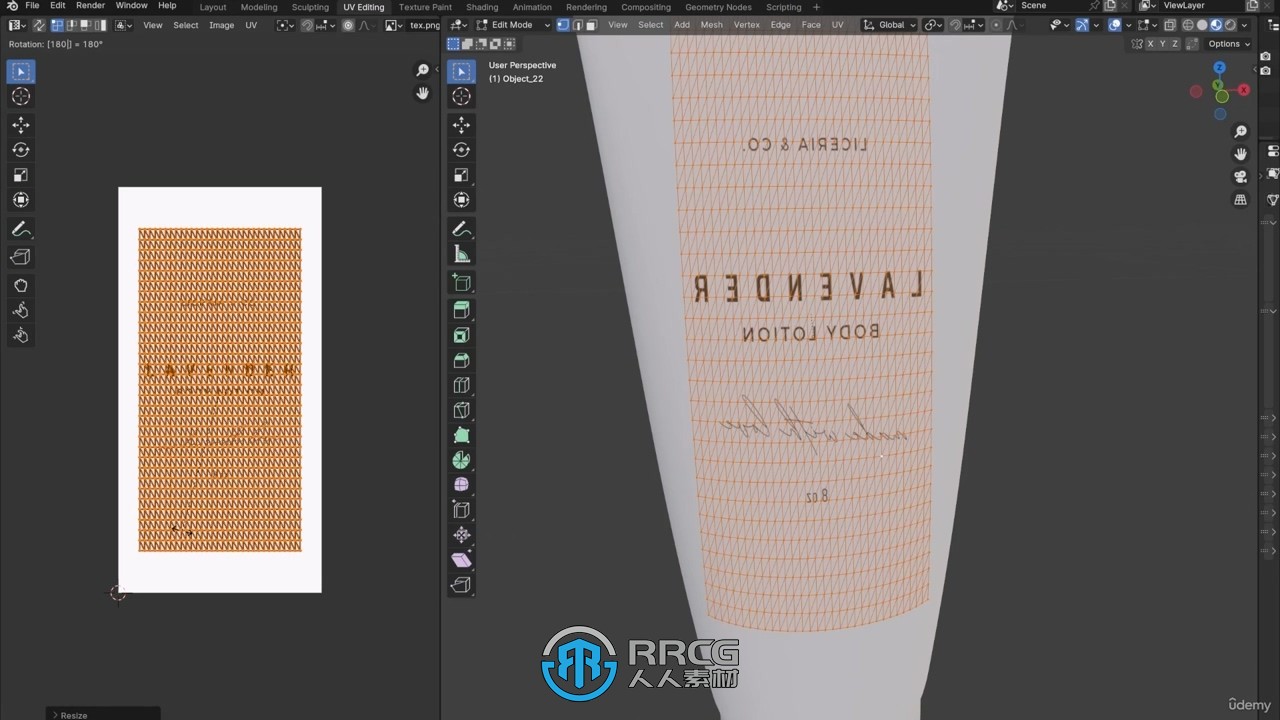Expand the viewport shading options arrow
Viewport: 1280px width, 720px height.
tap(1245, 25)
